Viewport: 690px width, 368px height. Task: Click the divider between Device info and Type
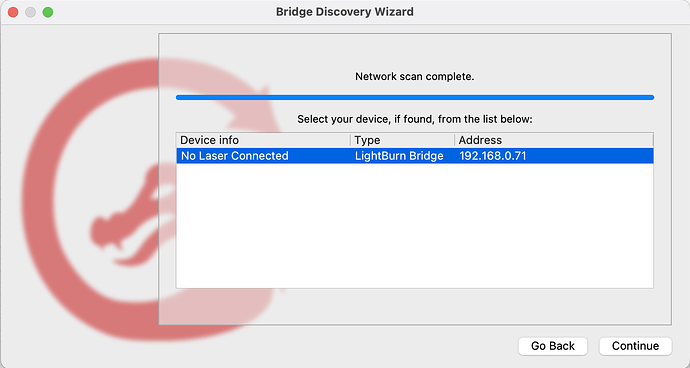[x=351, y=140]
